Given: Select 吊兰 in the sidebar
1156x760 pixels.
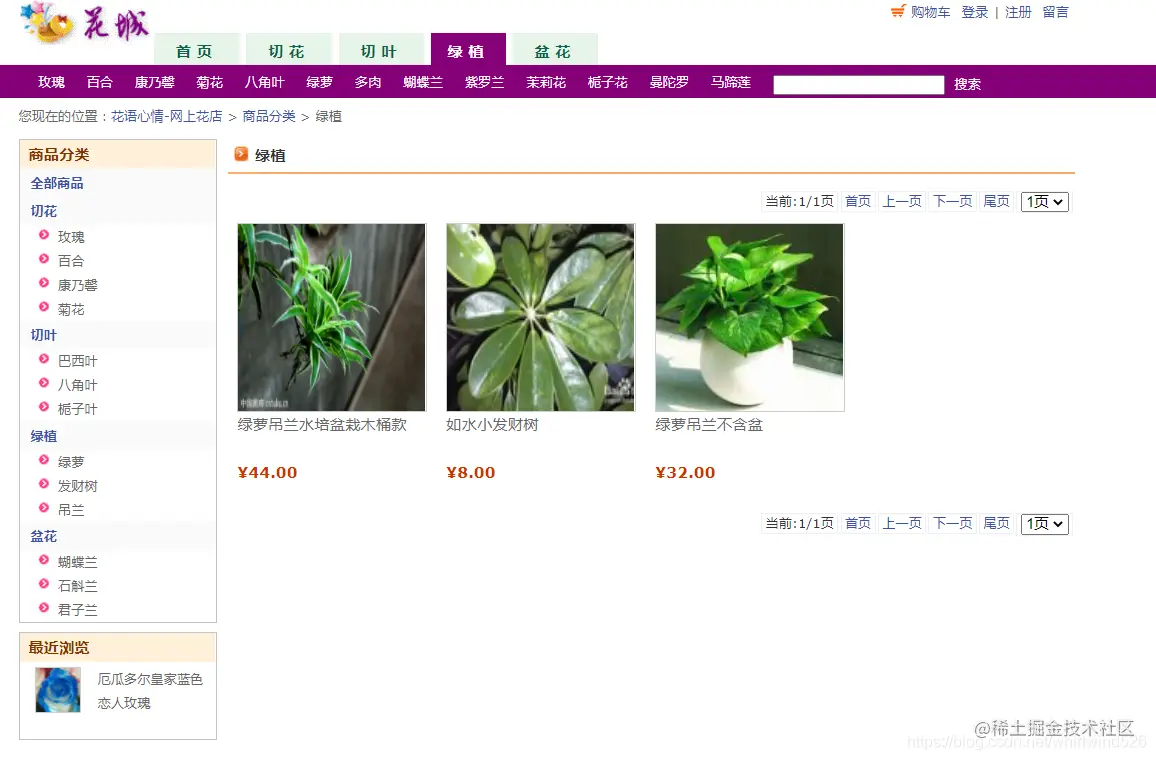Looking at the screenshot, I should click(71, 510).
